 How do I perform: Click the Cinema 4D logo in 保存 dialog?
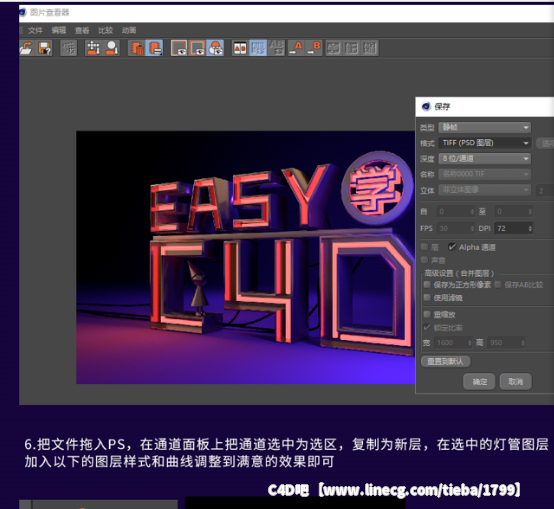pyautogui.click(x=426, y=106)
